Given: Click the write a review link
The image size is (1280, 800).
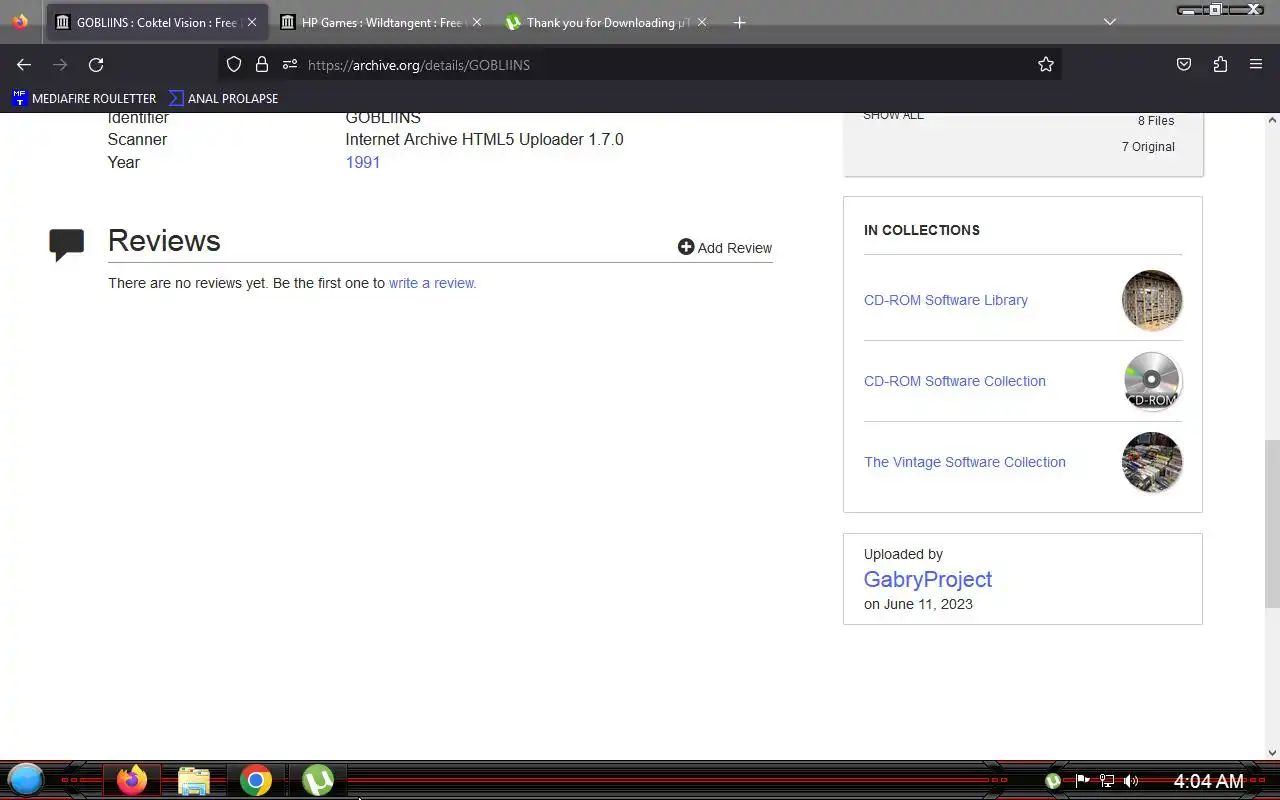Looking at the screenshot, I should [x=432, y=283].
